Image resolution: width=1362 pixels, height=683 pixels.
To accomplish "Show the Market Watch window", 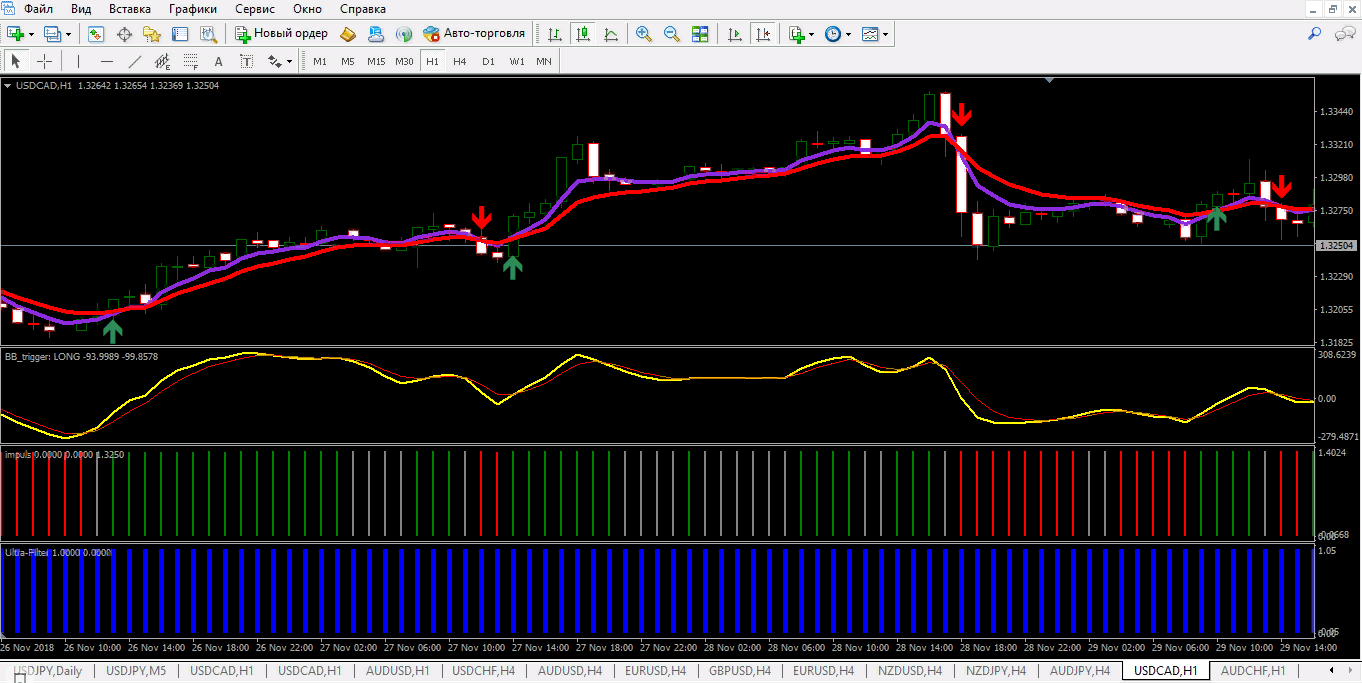I will point(96,34).
